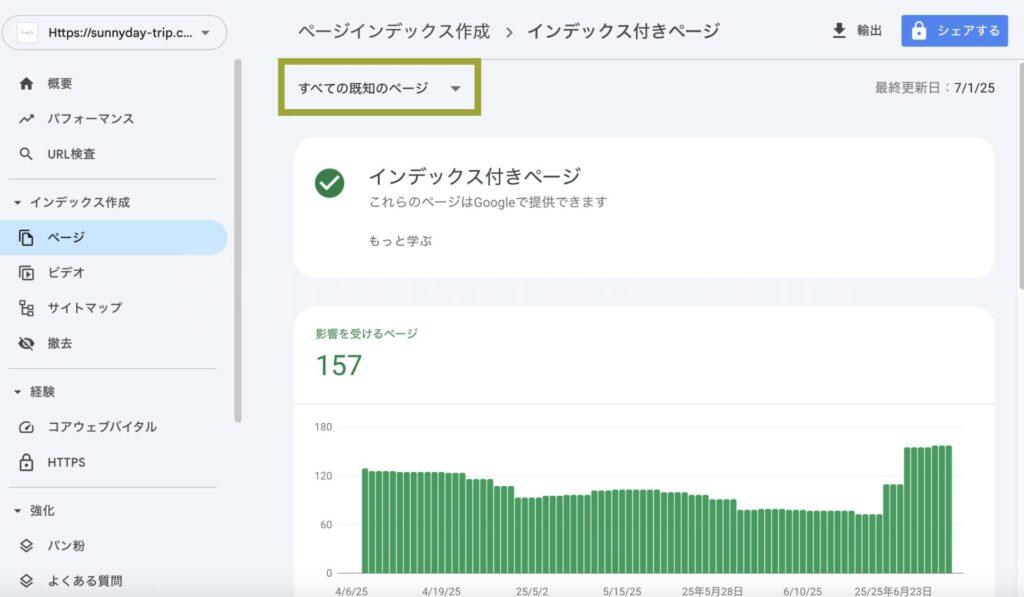
Task: Click the home icon beside 概要
Action: 27,84
